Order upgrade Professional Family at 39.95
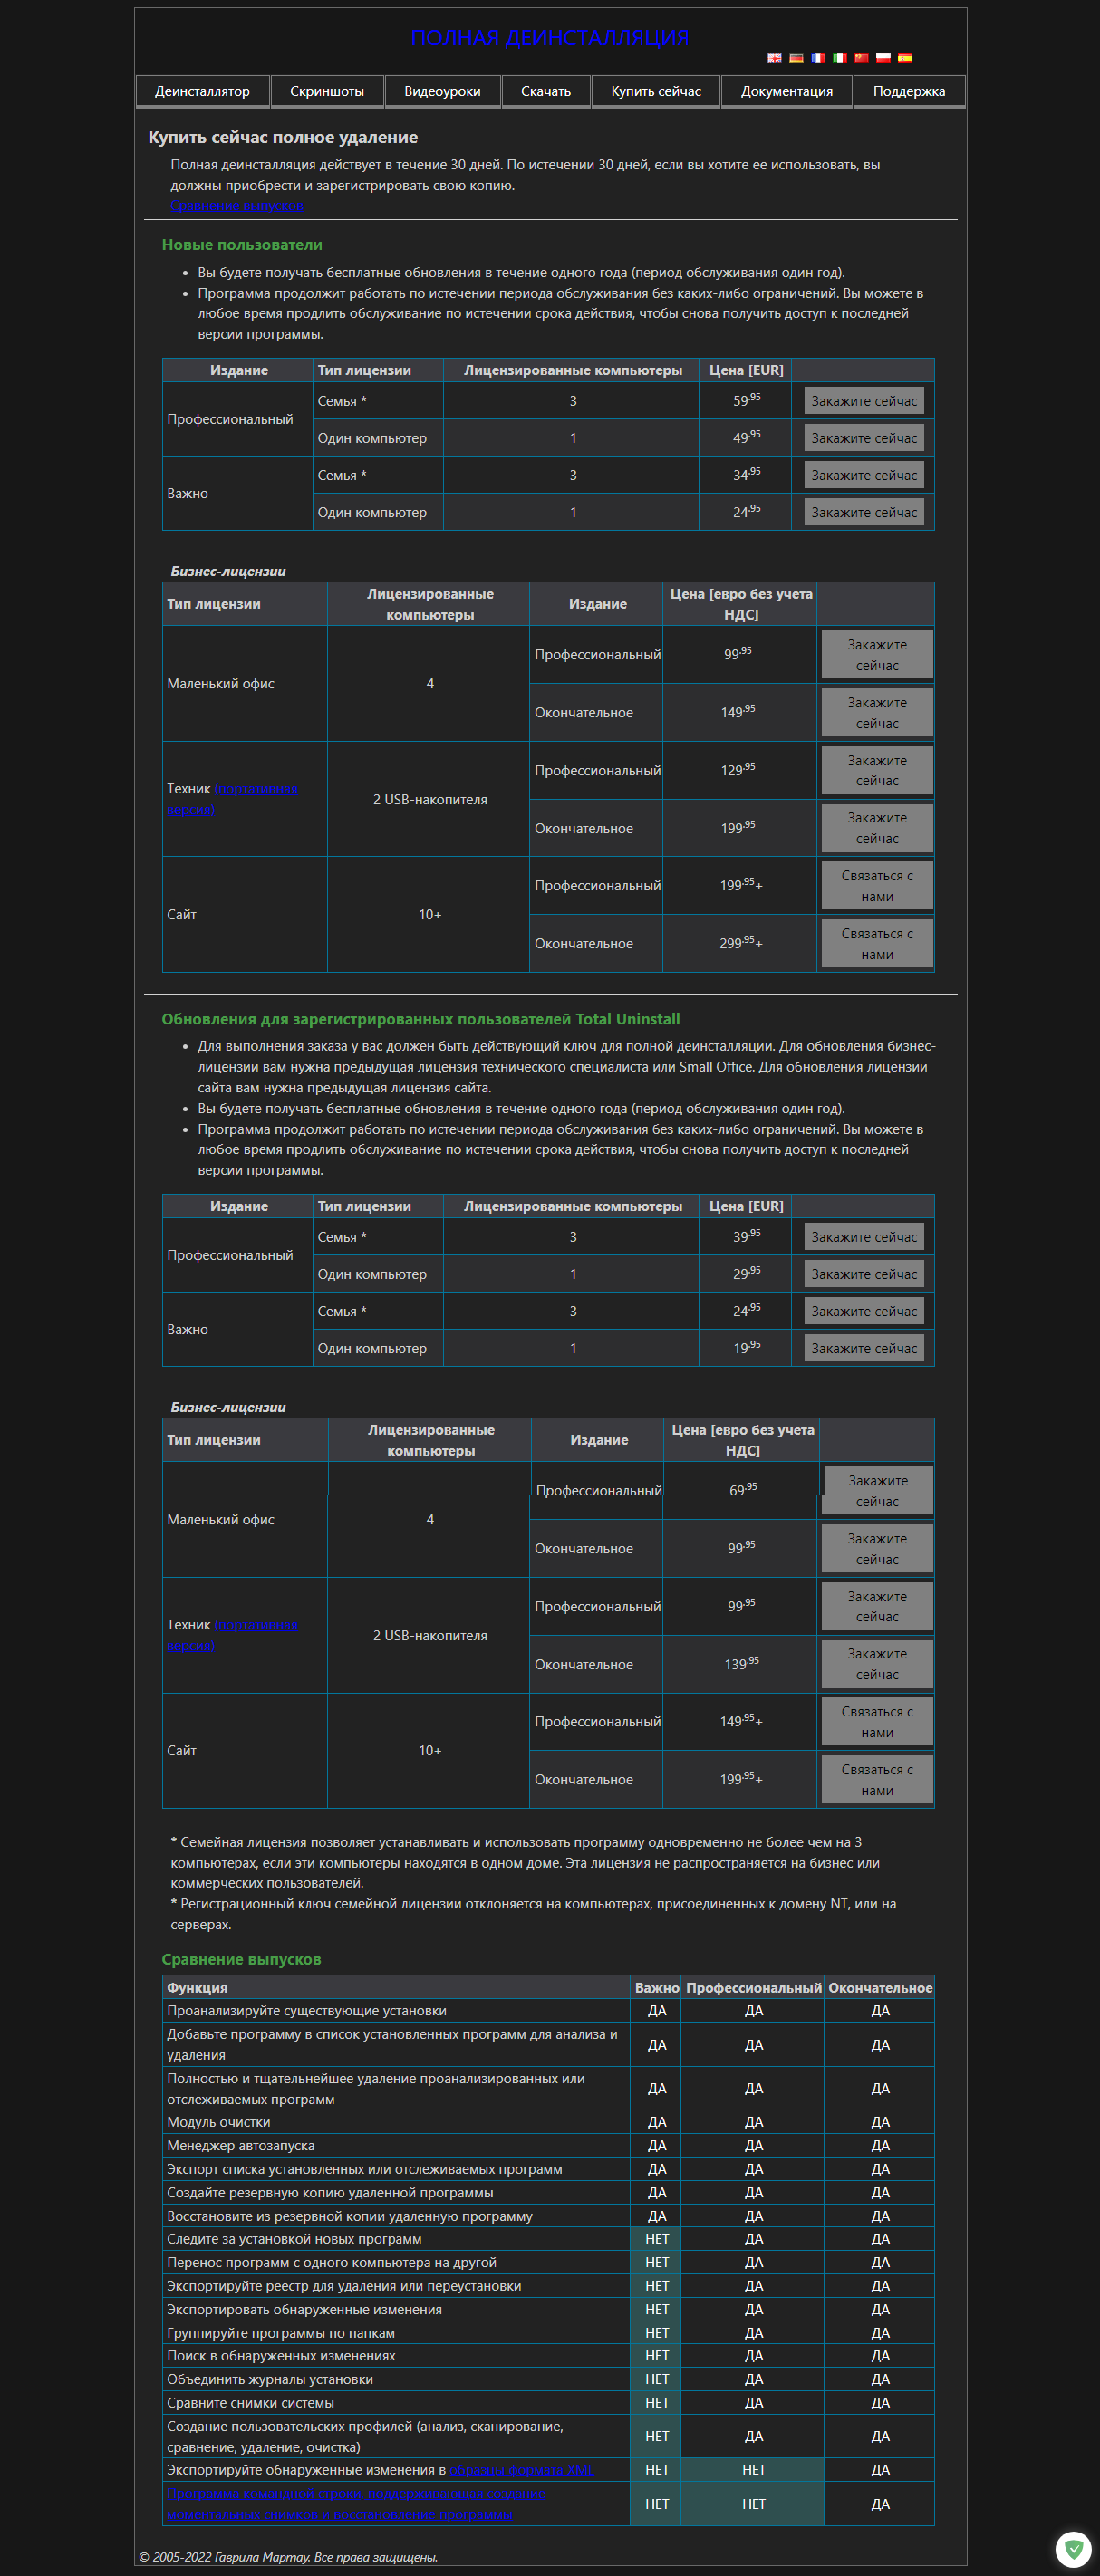 pyautogui.click(x=864, y=1237)
